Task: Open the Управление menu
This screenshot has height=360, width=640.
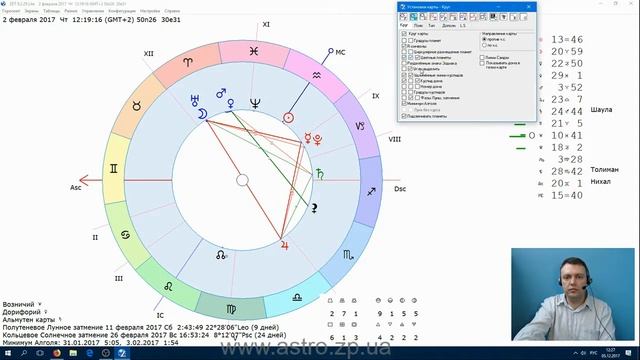Action: point(93,11)
